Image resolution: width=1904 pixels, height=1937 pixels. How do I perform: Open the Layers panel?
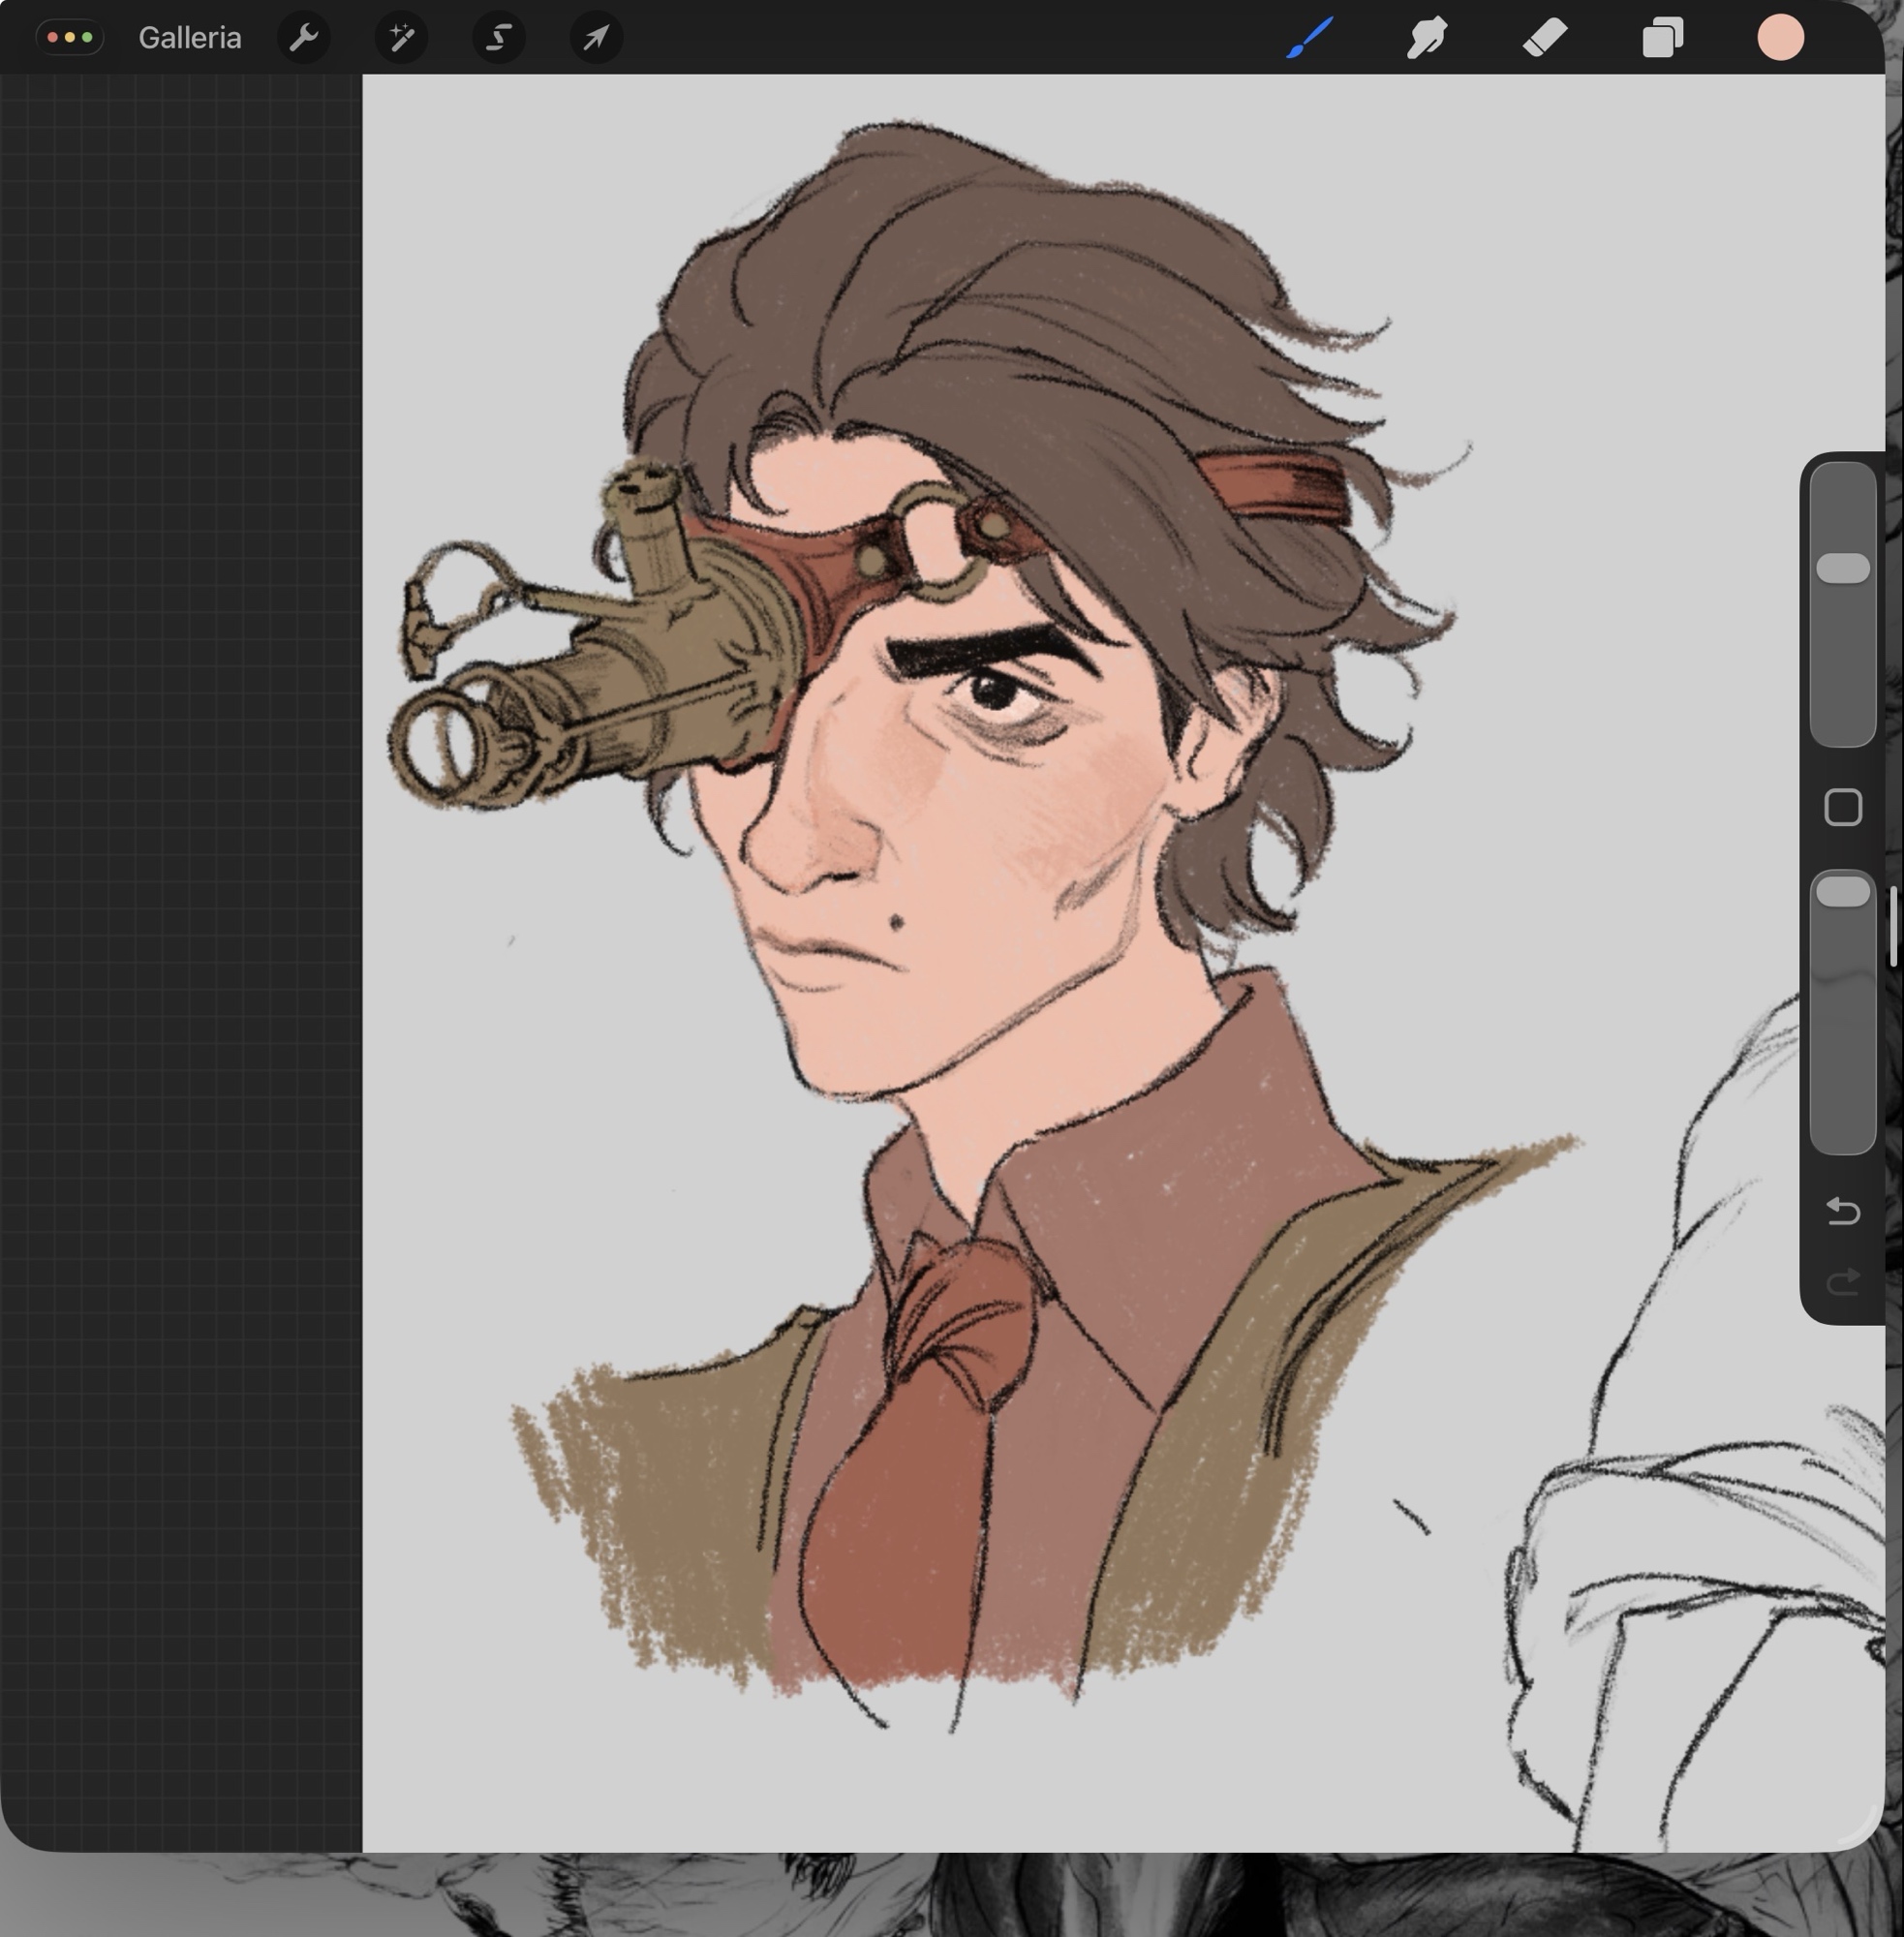(x=1662, y=38)
